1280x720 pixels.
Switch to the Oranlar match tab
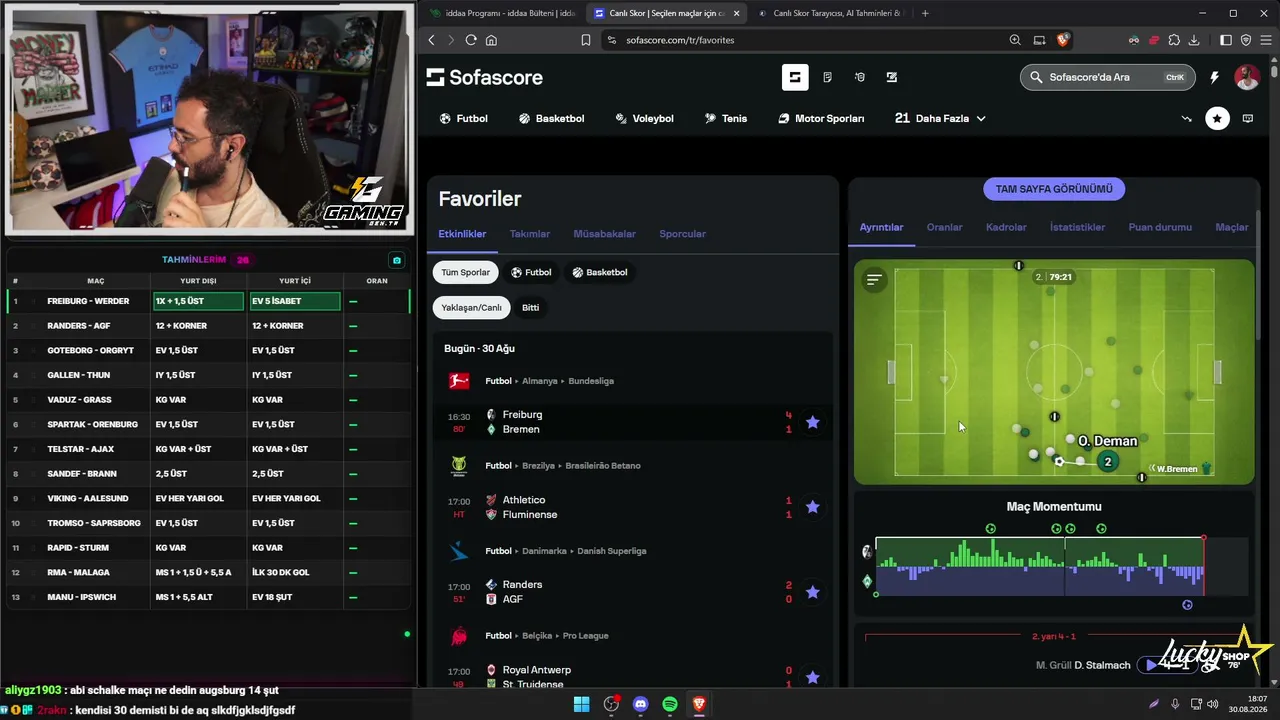(x=944, y=227)
